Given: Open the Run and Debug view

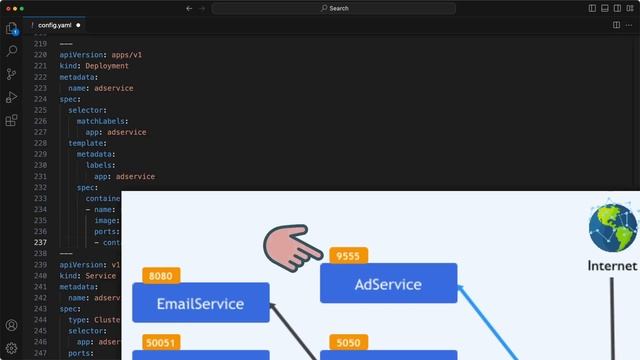Looking at the screenshot, I should [x=11, y=97].
